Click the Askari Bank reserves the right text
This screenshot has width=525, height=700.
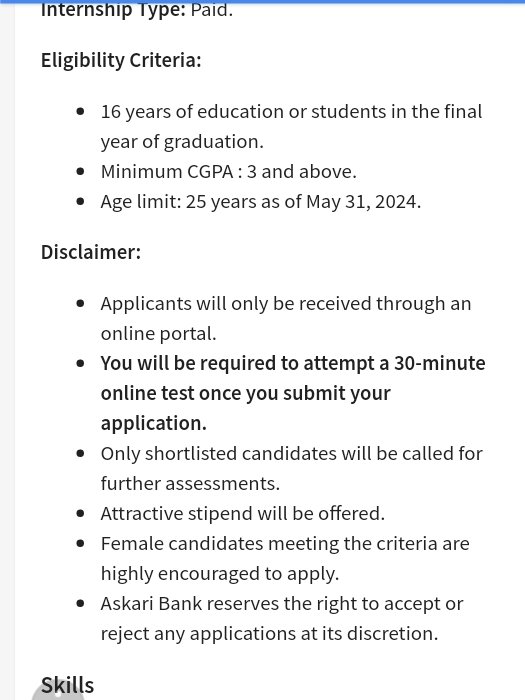282,618
